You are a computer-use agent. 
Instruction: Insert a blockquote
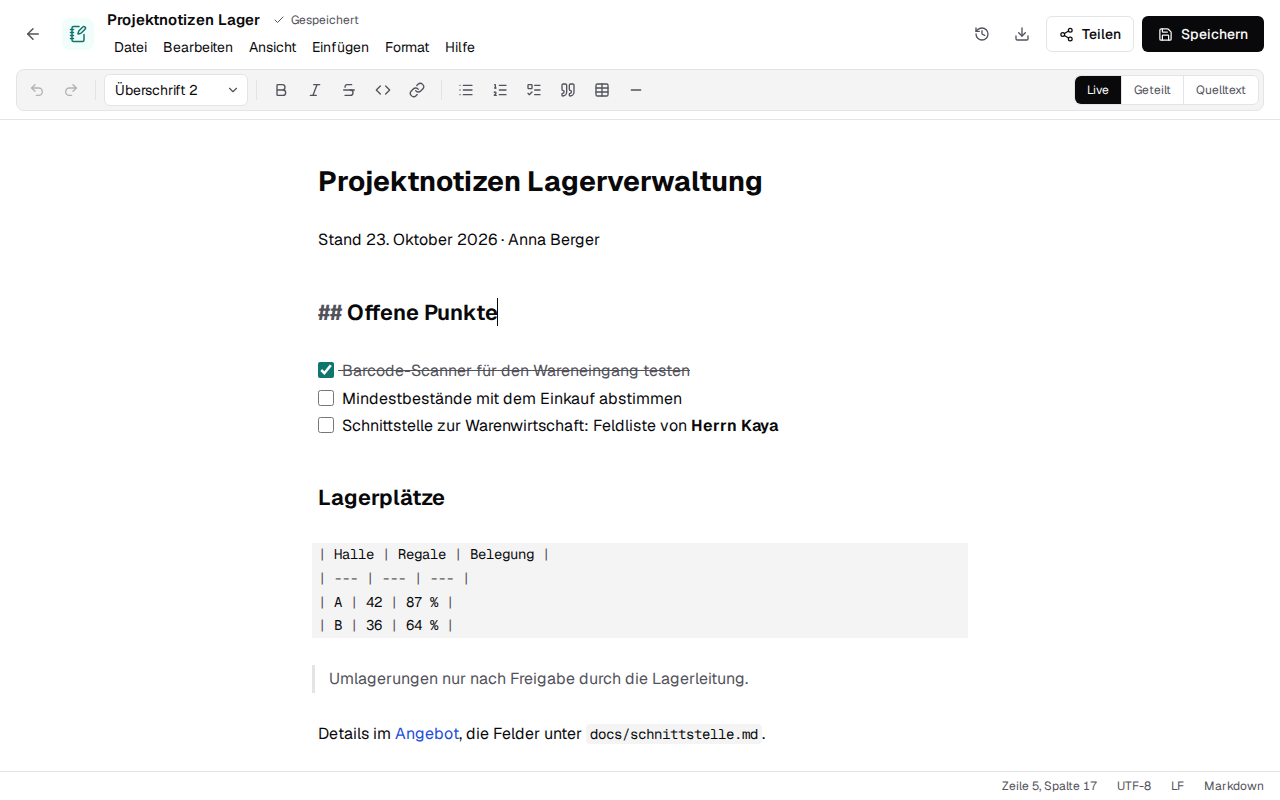pos(568,90)
